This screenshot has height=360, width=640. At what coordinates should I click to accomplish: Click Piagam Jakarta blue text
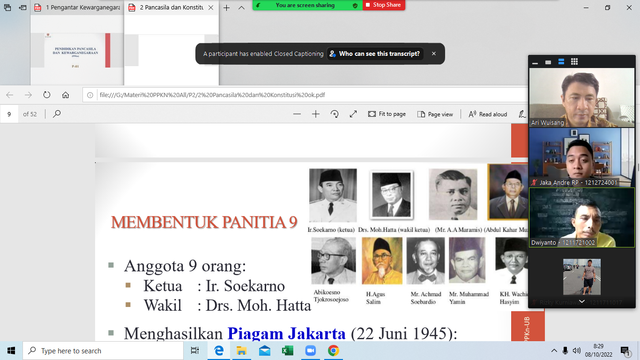(x=286, y=333)
